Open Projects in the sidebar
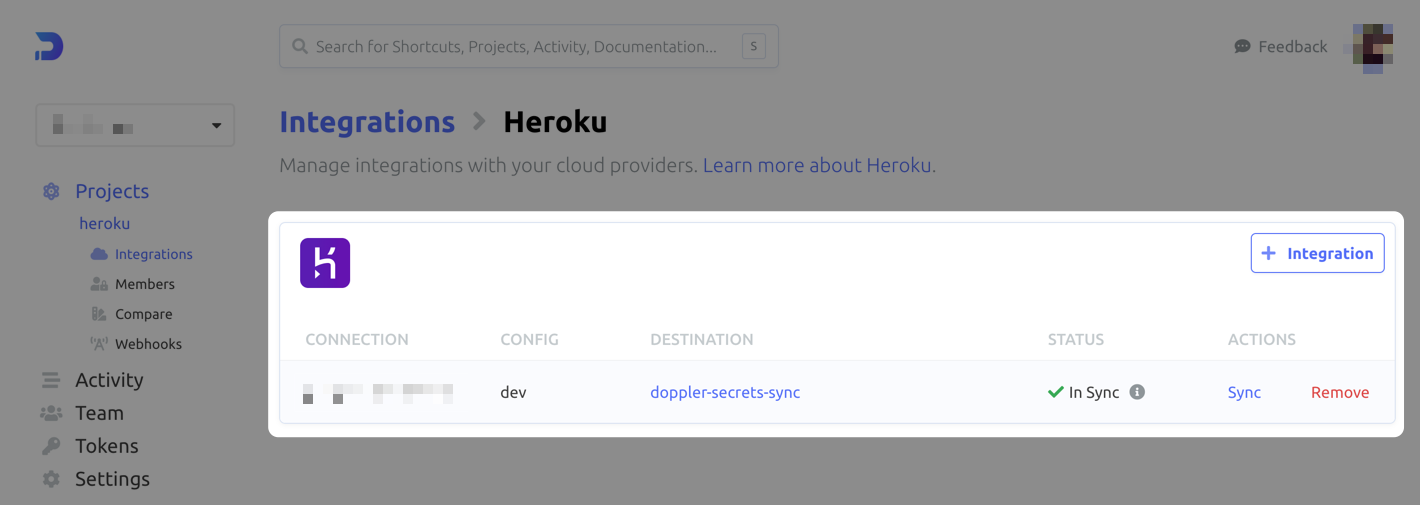The image size is (1420, 505). pos(112,191)
